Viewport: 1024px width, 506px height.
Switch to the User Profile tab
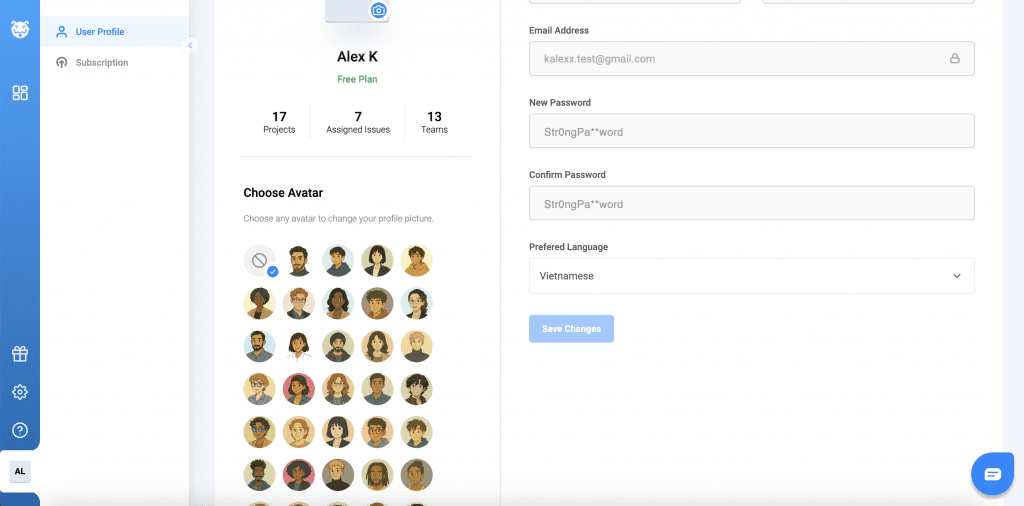coord(99,32)
